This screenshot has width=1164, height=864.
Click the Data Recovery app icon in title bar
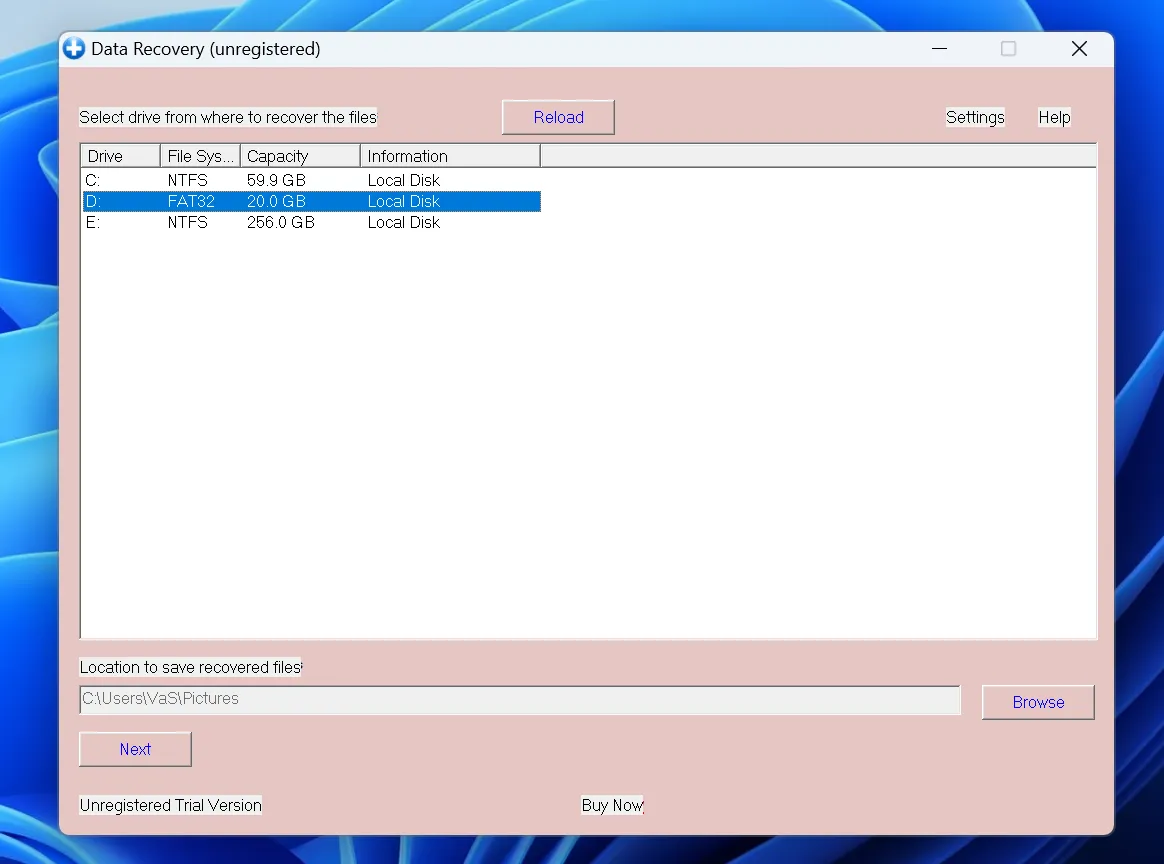pyautogui.click(x=74, y=49)
